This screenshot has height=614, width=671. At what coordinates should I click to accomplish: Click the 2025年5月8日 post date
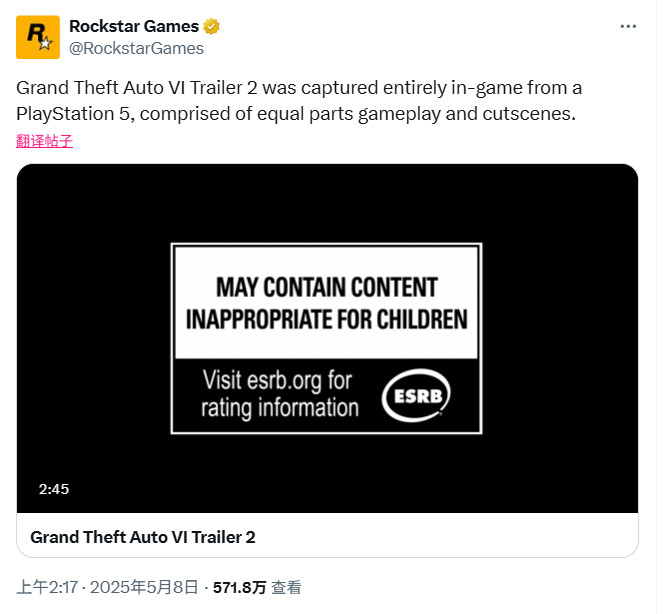coord(146,588)
